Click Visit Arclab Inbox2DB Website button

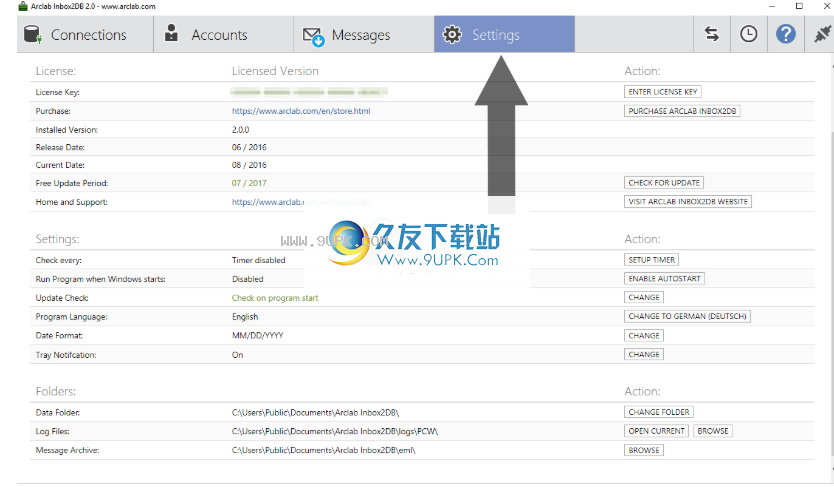tap(688, 201)
